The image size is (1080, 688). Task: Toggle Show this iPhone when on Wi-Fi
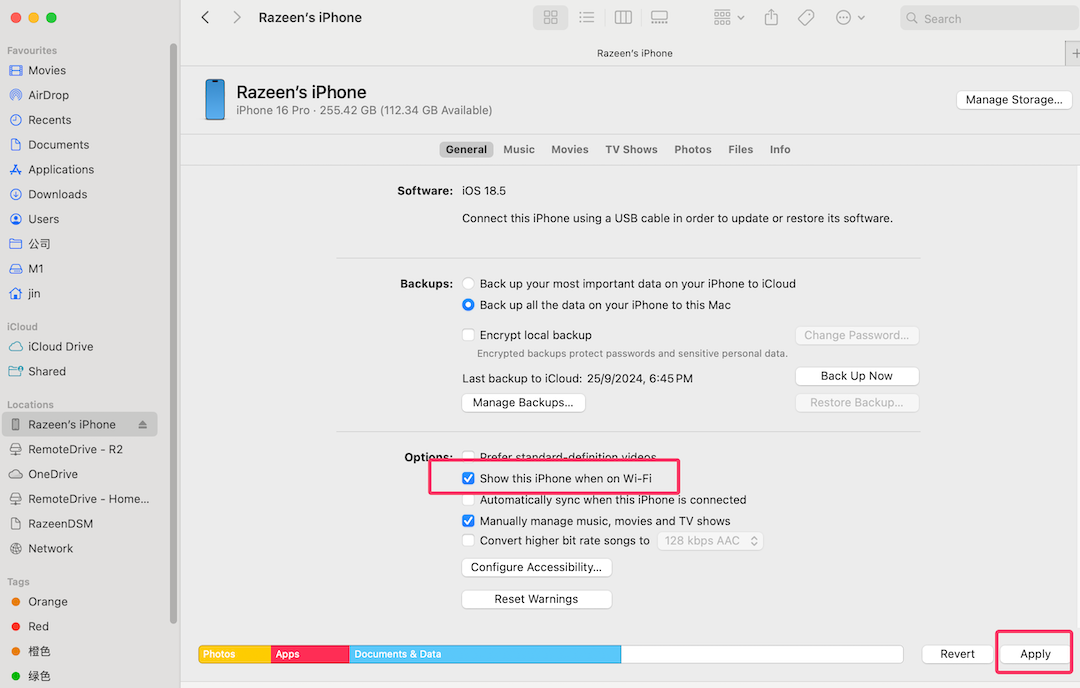click(468, 479)
